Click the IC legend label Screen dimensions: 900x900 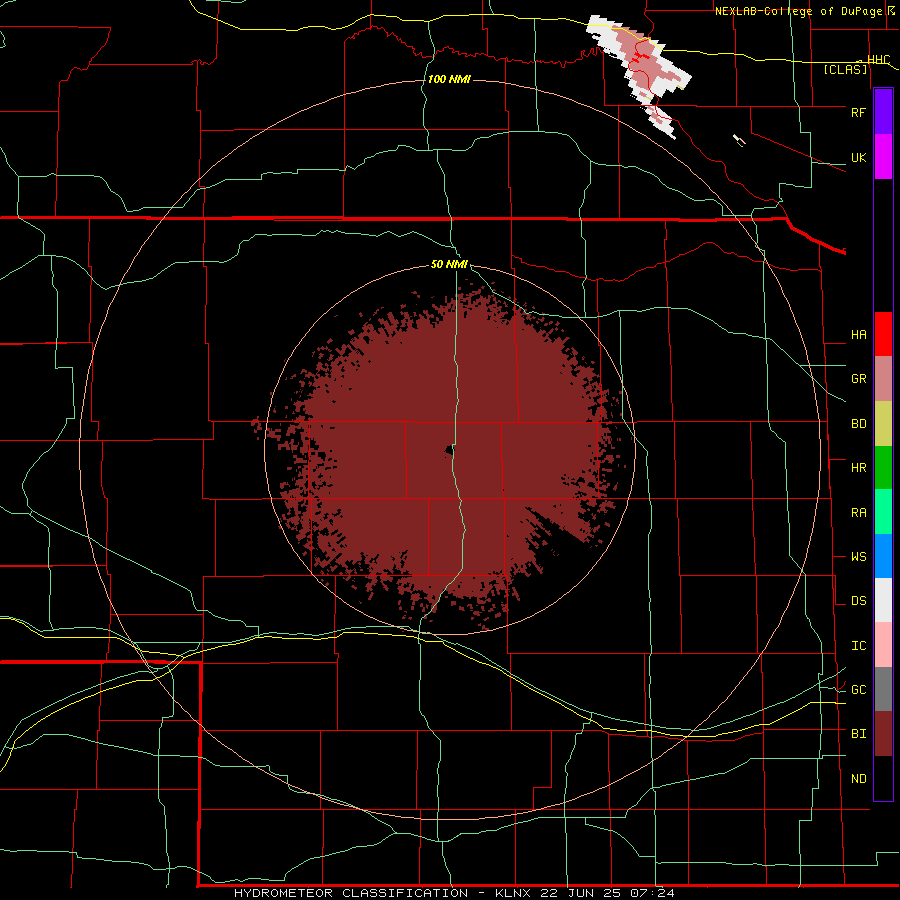(x=858, y=646)
